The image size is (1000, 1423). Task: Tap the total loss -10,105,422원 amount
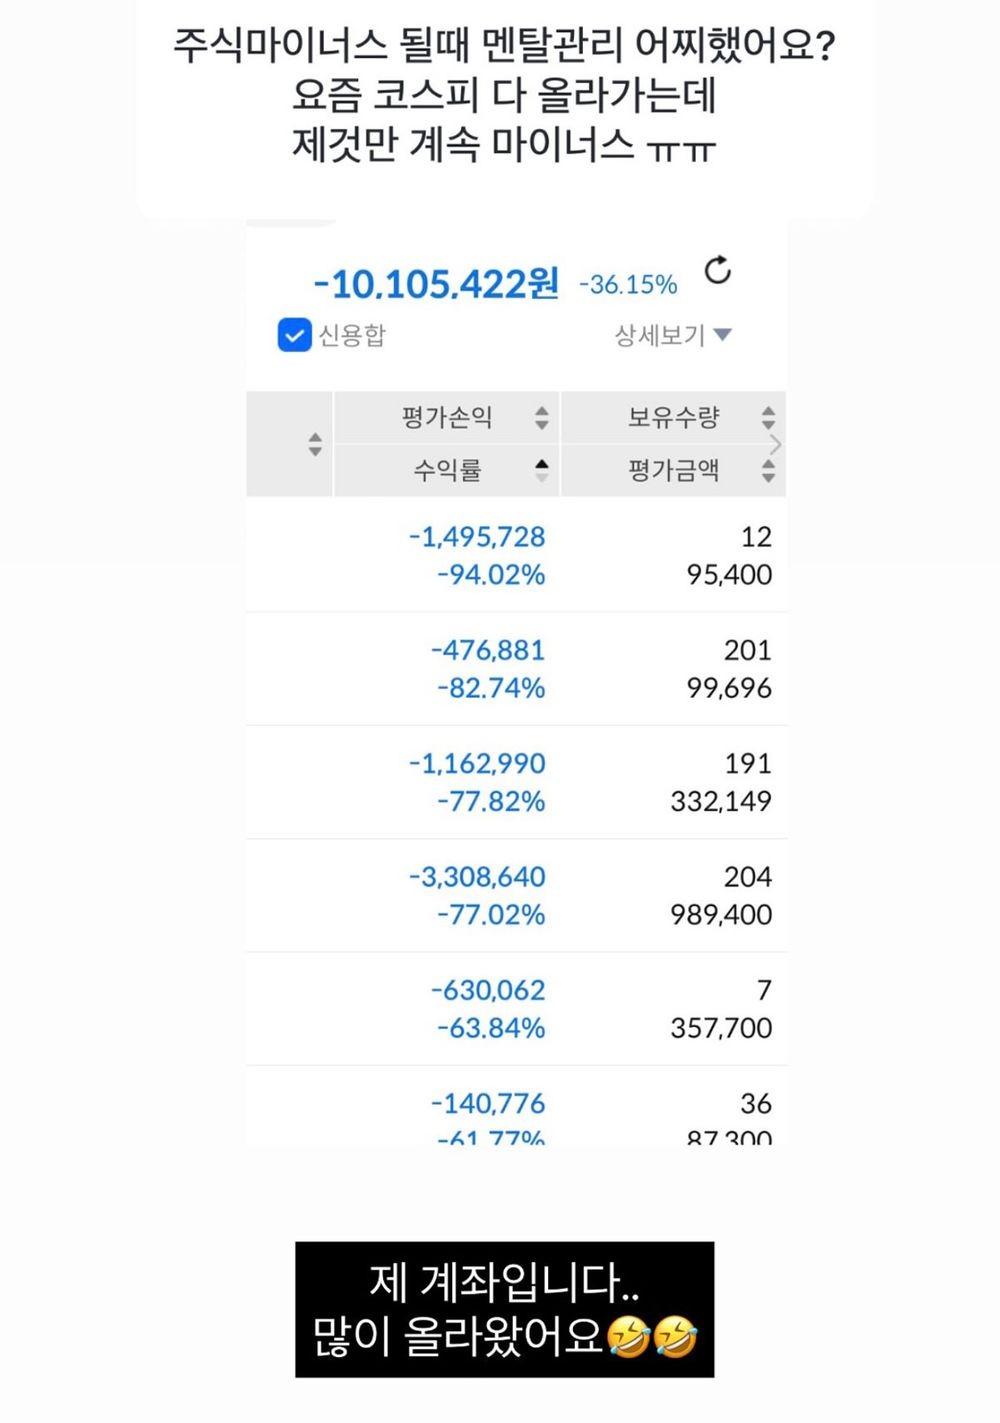coord(436,284)
